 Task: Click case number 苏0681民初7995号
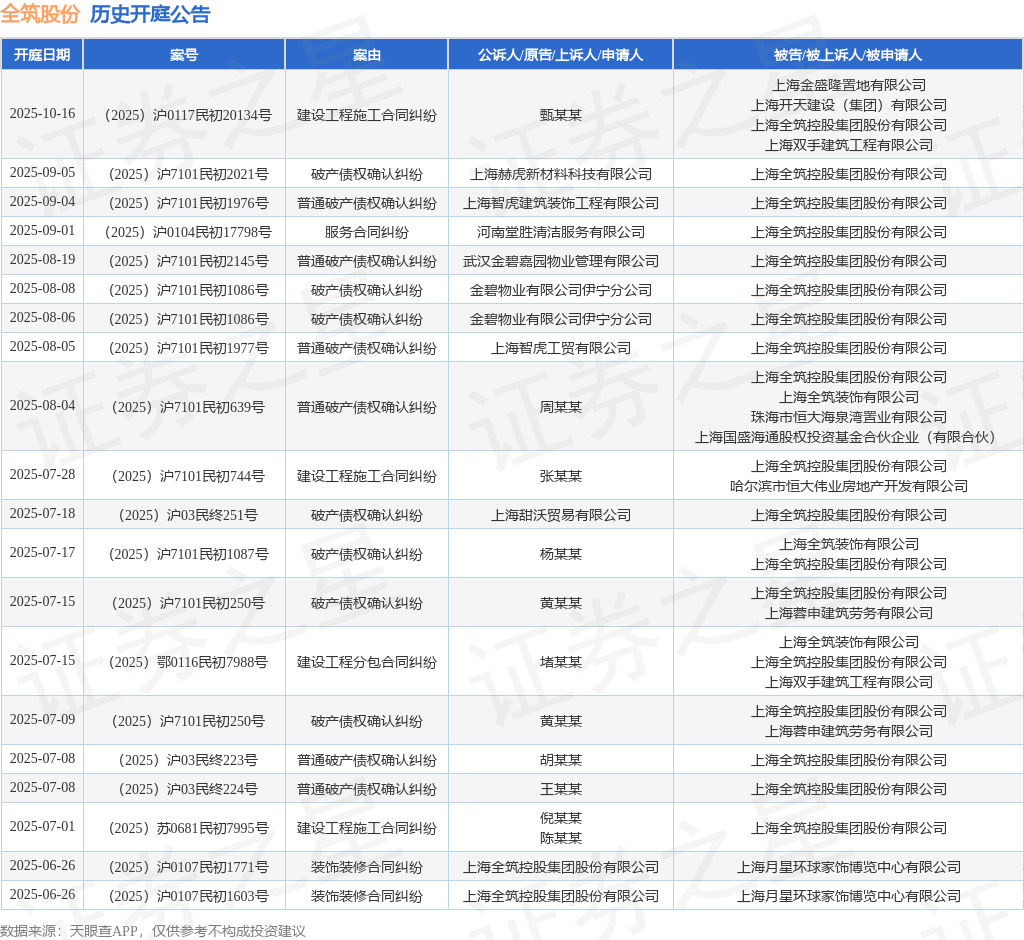click(x=188, y=828)
